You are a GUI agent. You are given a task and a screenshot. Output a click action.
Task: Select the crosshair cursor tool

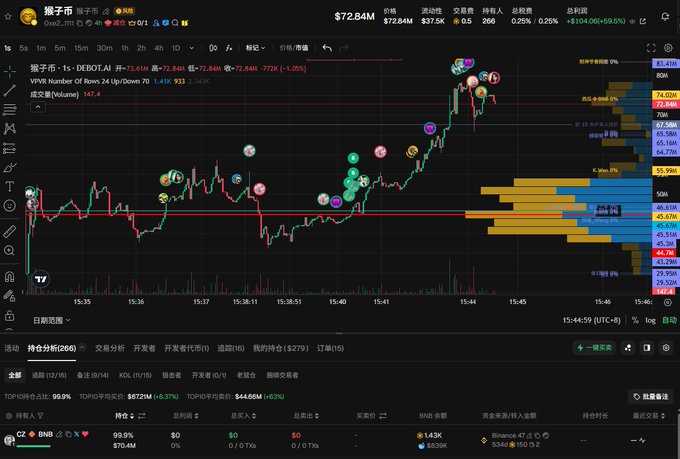(x=10, y=71)
